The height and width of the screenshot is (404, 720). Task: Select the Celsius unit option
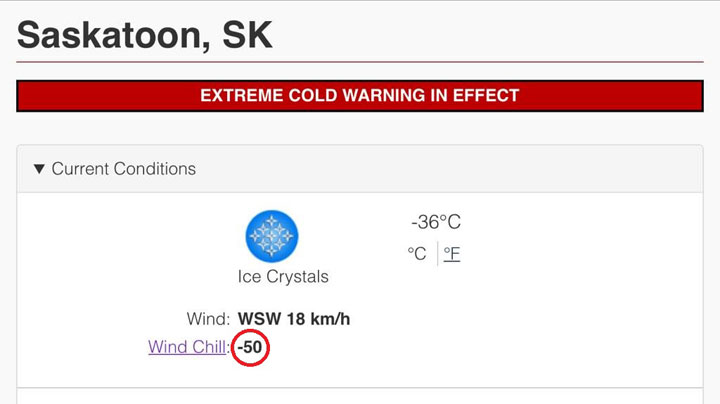pos(417,253)
